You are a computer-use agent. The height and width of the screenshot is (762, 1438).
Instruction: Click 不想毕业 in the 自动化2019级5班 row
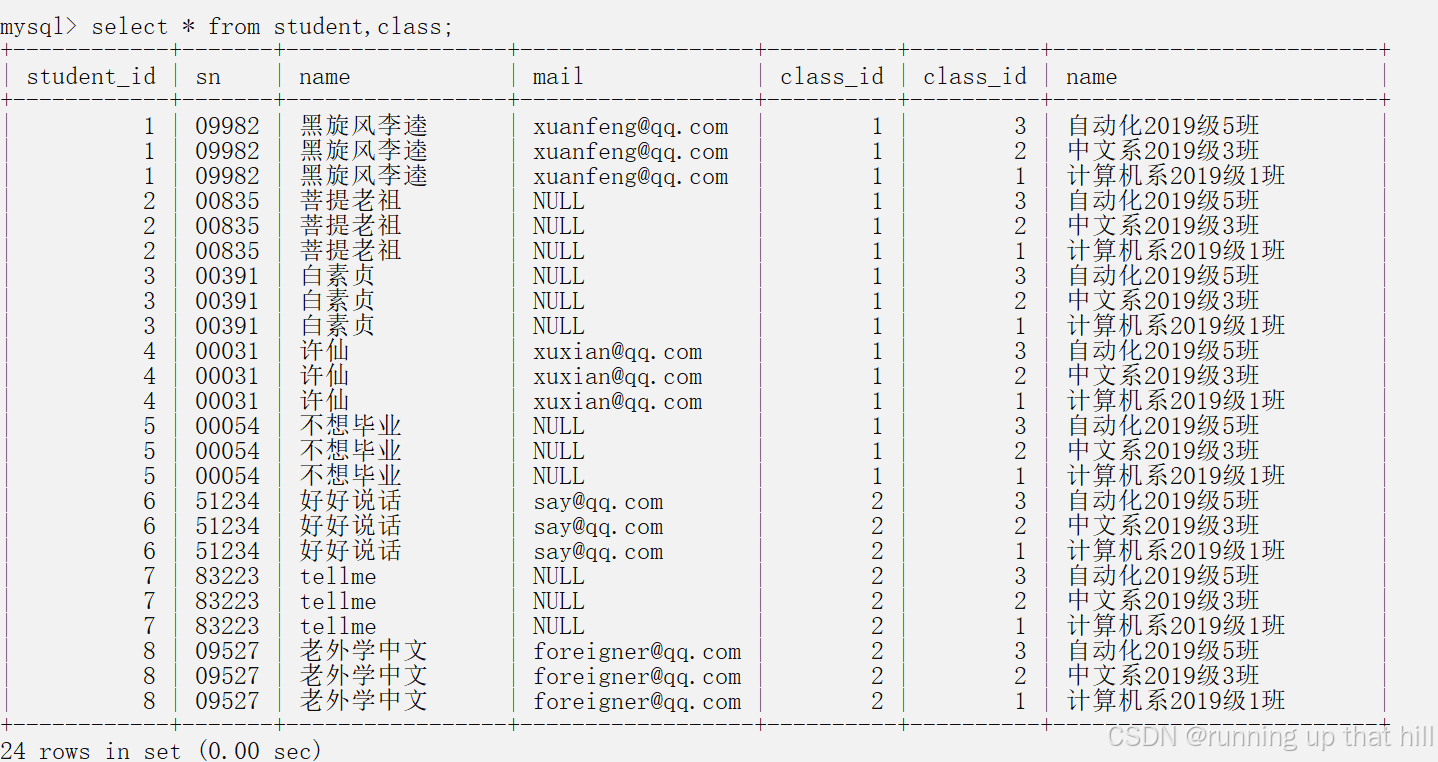(x=351, y=426)
